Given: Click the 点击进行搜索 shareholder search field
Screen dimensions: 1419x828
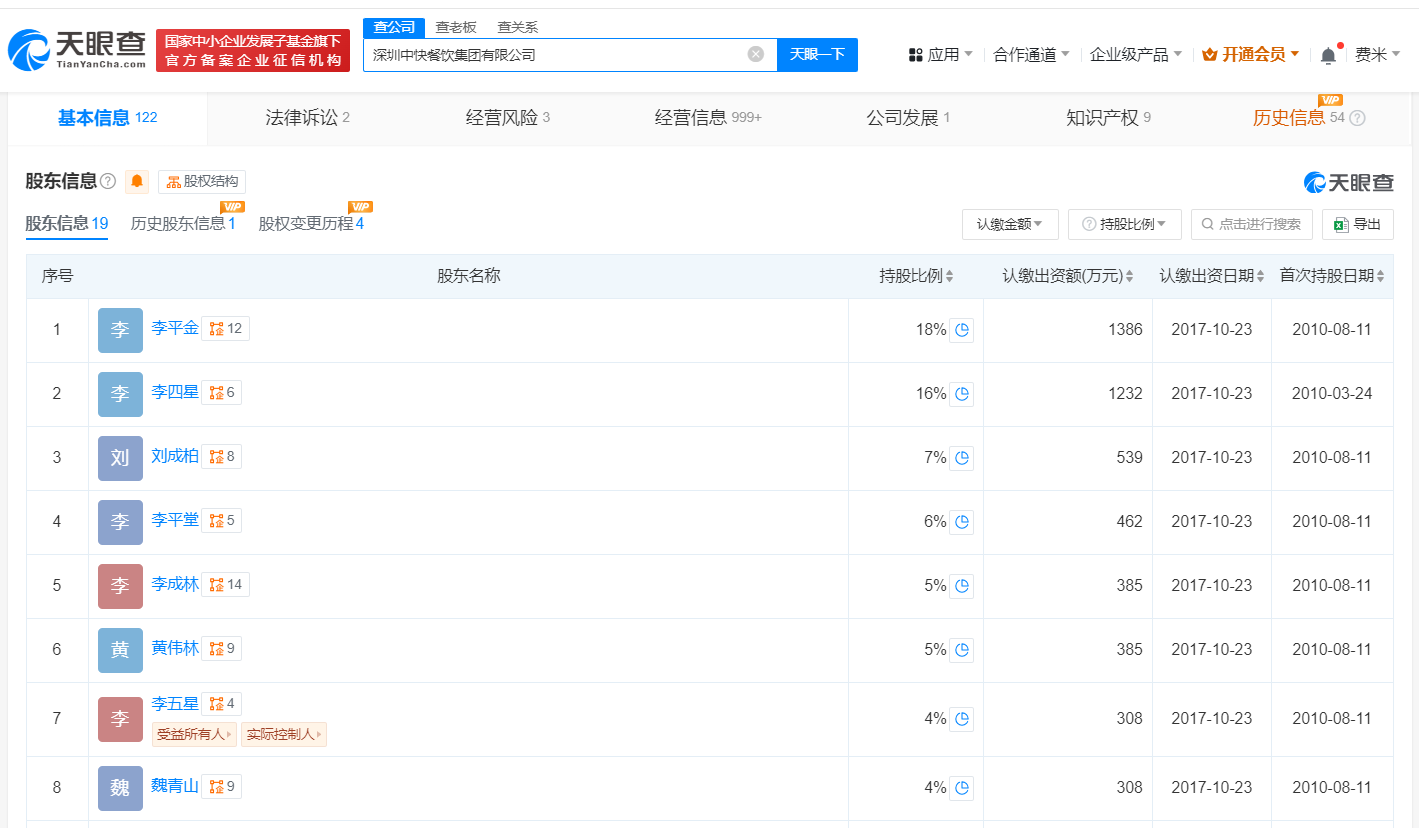Looking at the screenshot, I should click(1251, 224).
